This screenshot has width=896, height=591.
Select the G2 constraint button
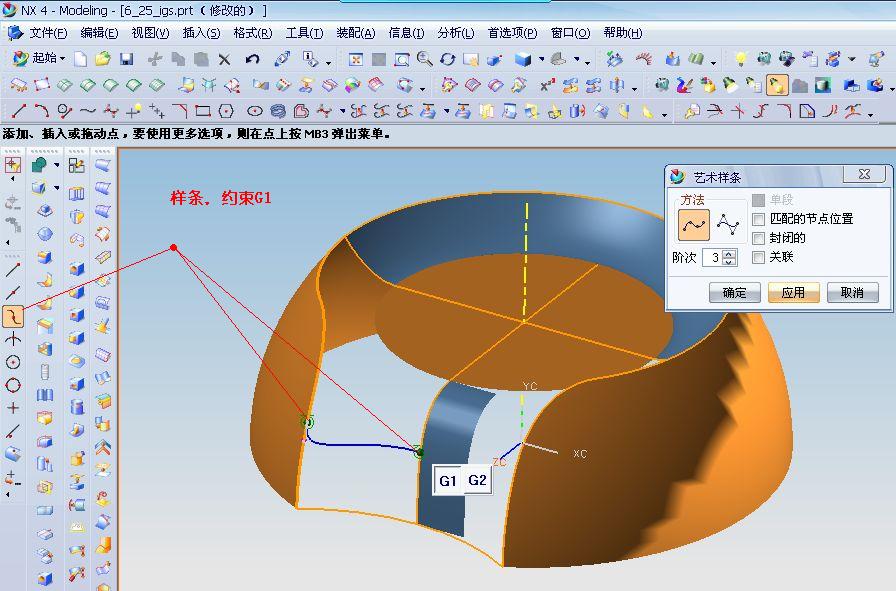tap(477, 480)
